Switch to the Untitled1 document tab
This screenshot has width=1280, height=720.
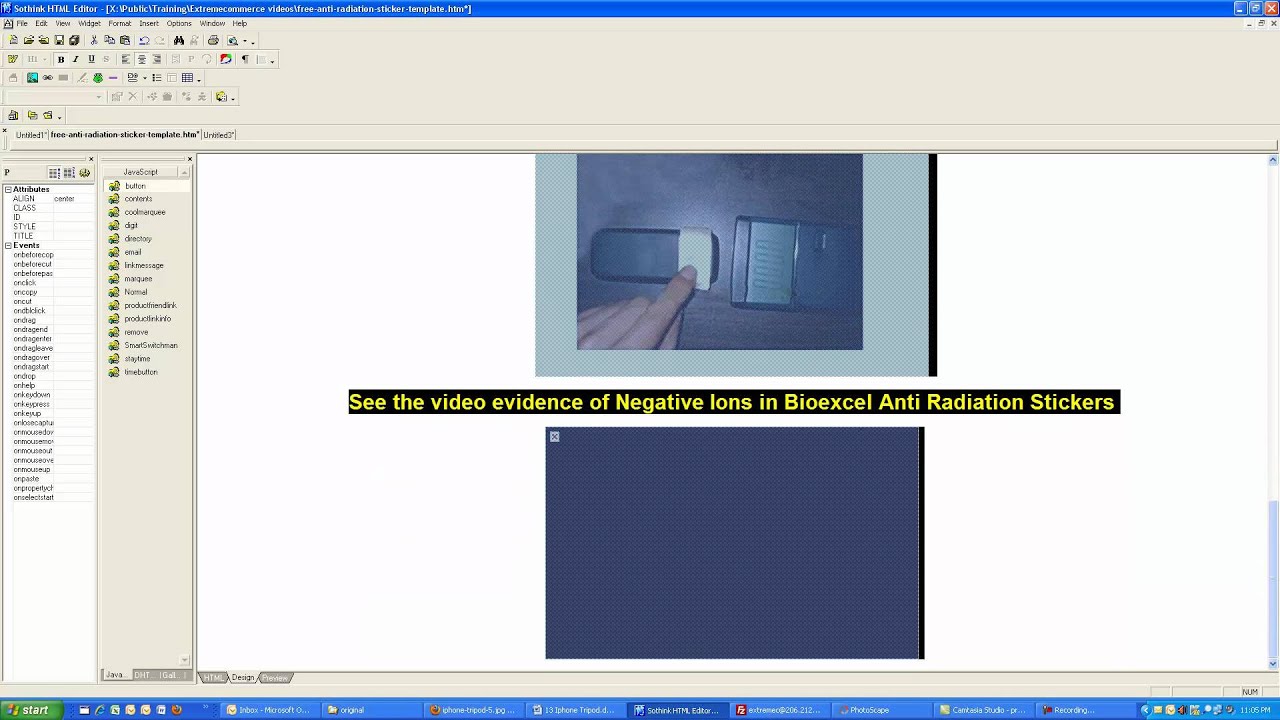(x=30, y=134)
